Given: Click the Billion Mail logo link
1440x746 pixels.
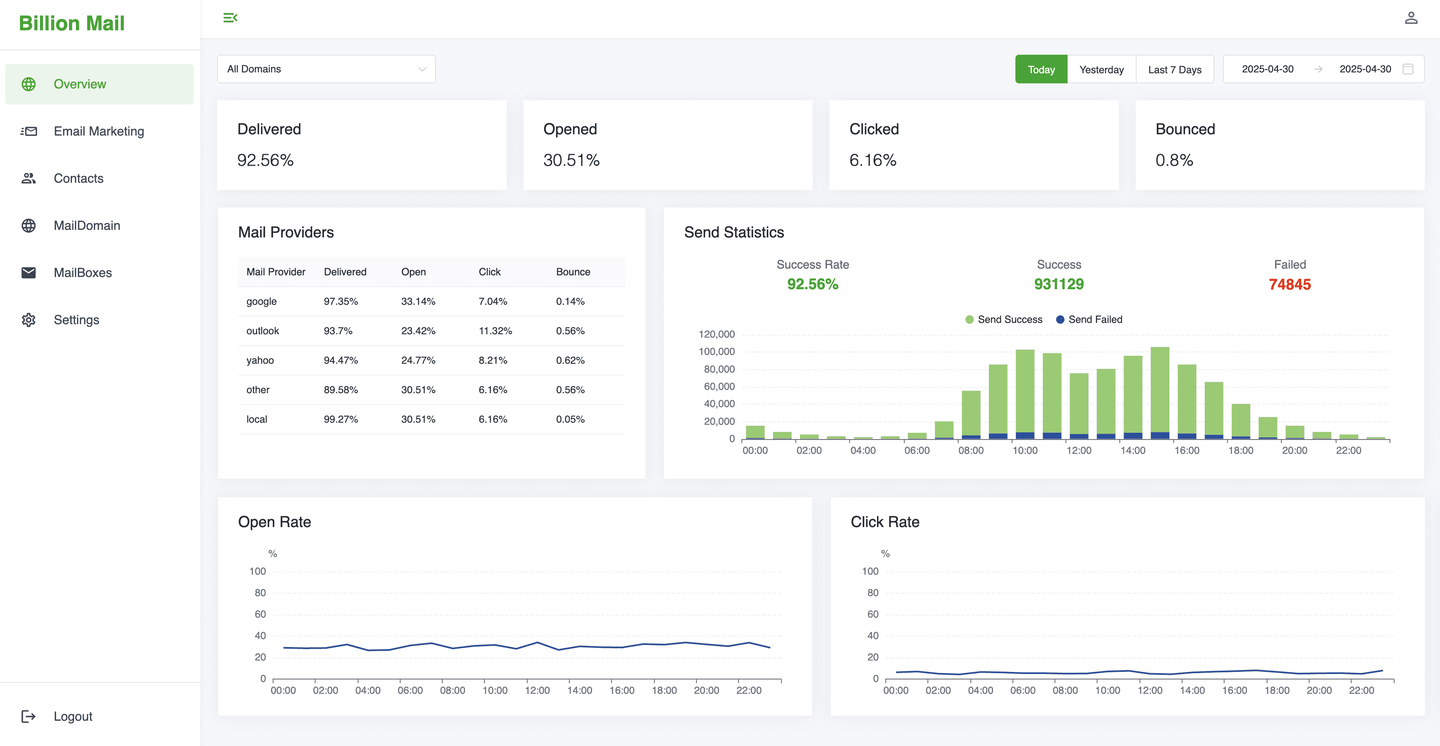Looking at the screenshot, I should [72, 24].
